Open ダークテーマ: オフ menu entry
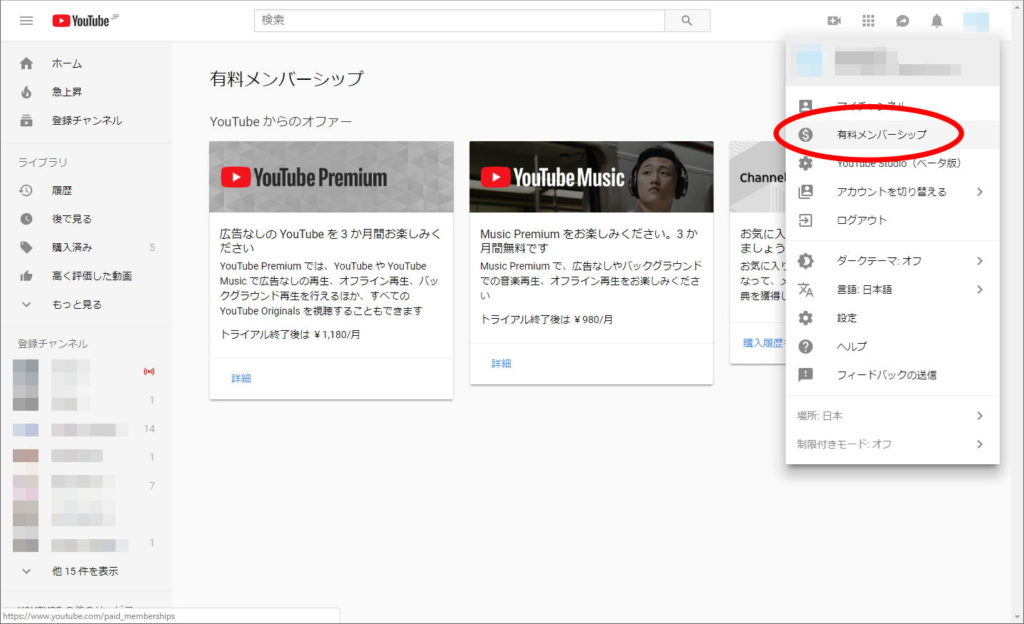 893,261
